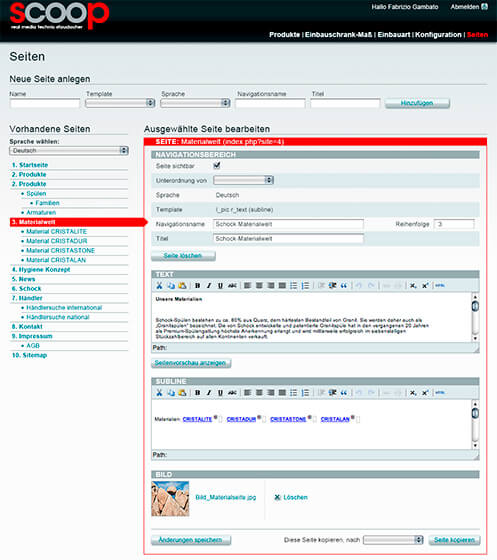The width and height of the screenshot is (497, 560).
Task: Open the Einbauschrank-Maß menu item
Action: pos(338,35)
